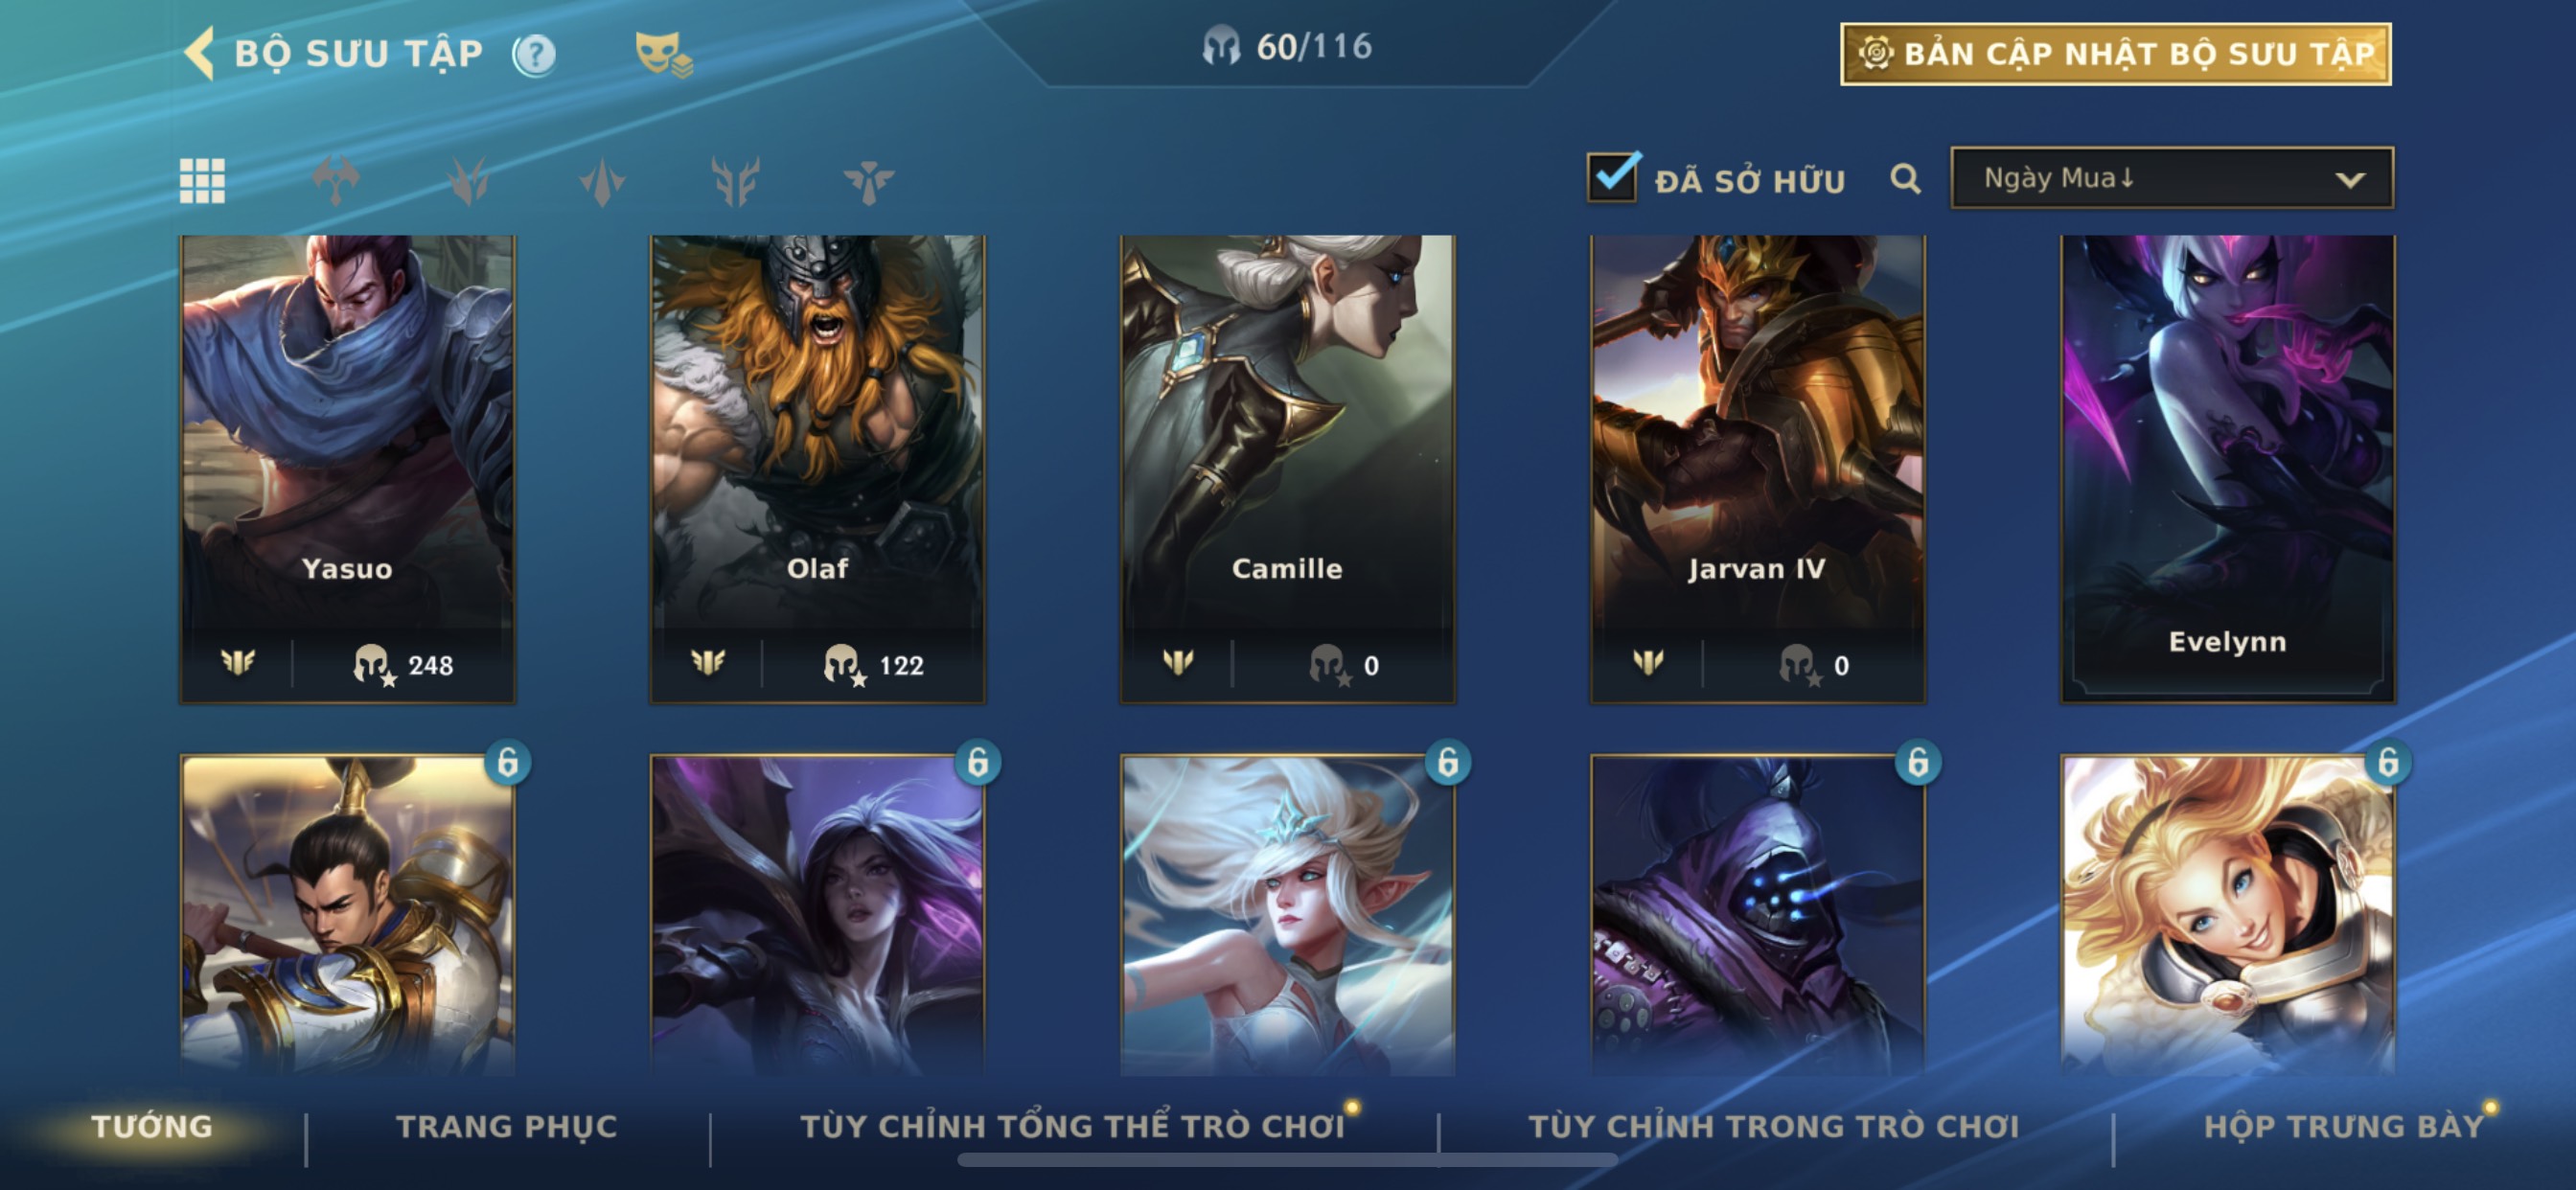Uncheck the ĐÃ SỞ HỮU checkbox
This screenshot has height=1190, width=2576.
1612,177
